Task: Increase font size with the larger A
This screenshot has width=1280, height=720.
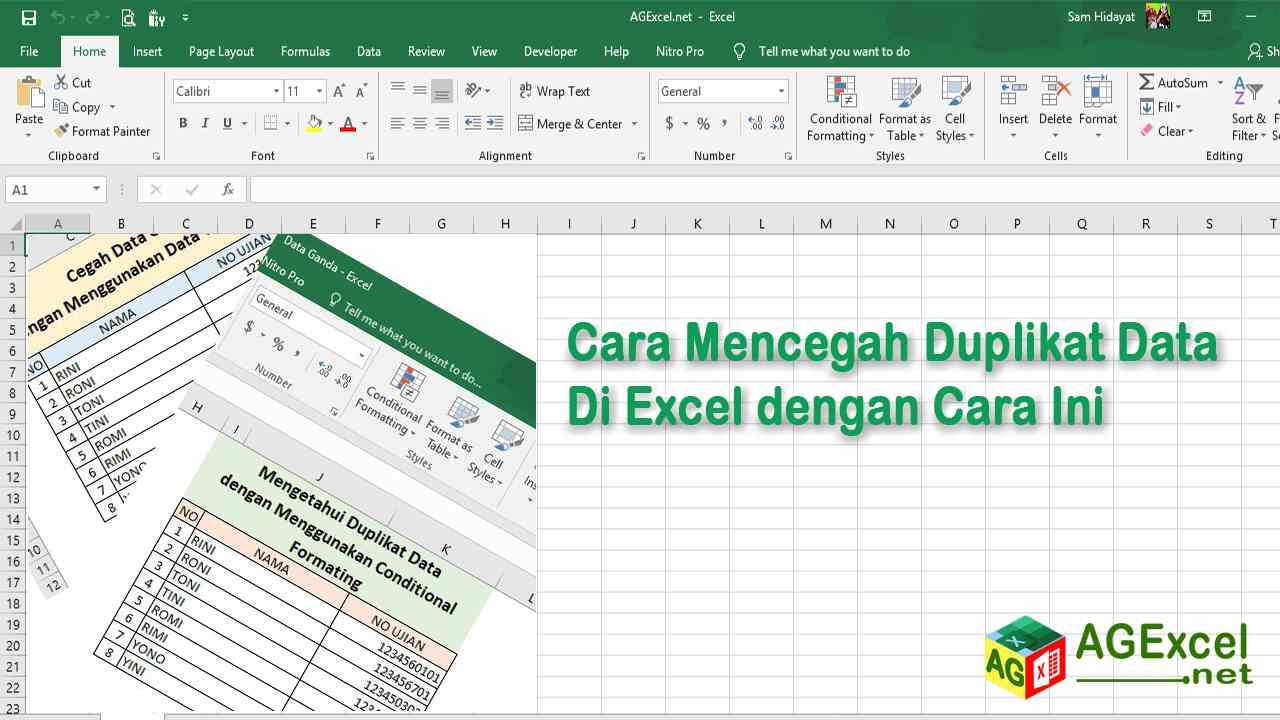Action: pyautogui.click(x=339, y=91)
